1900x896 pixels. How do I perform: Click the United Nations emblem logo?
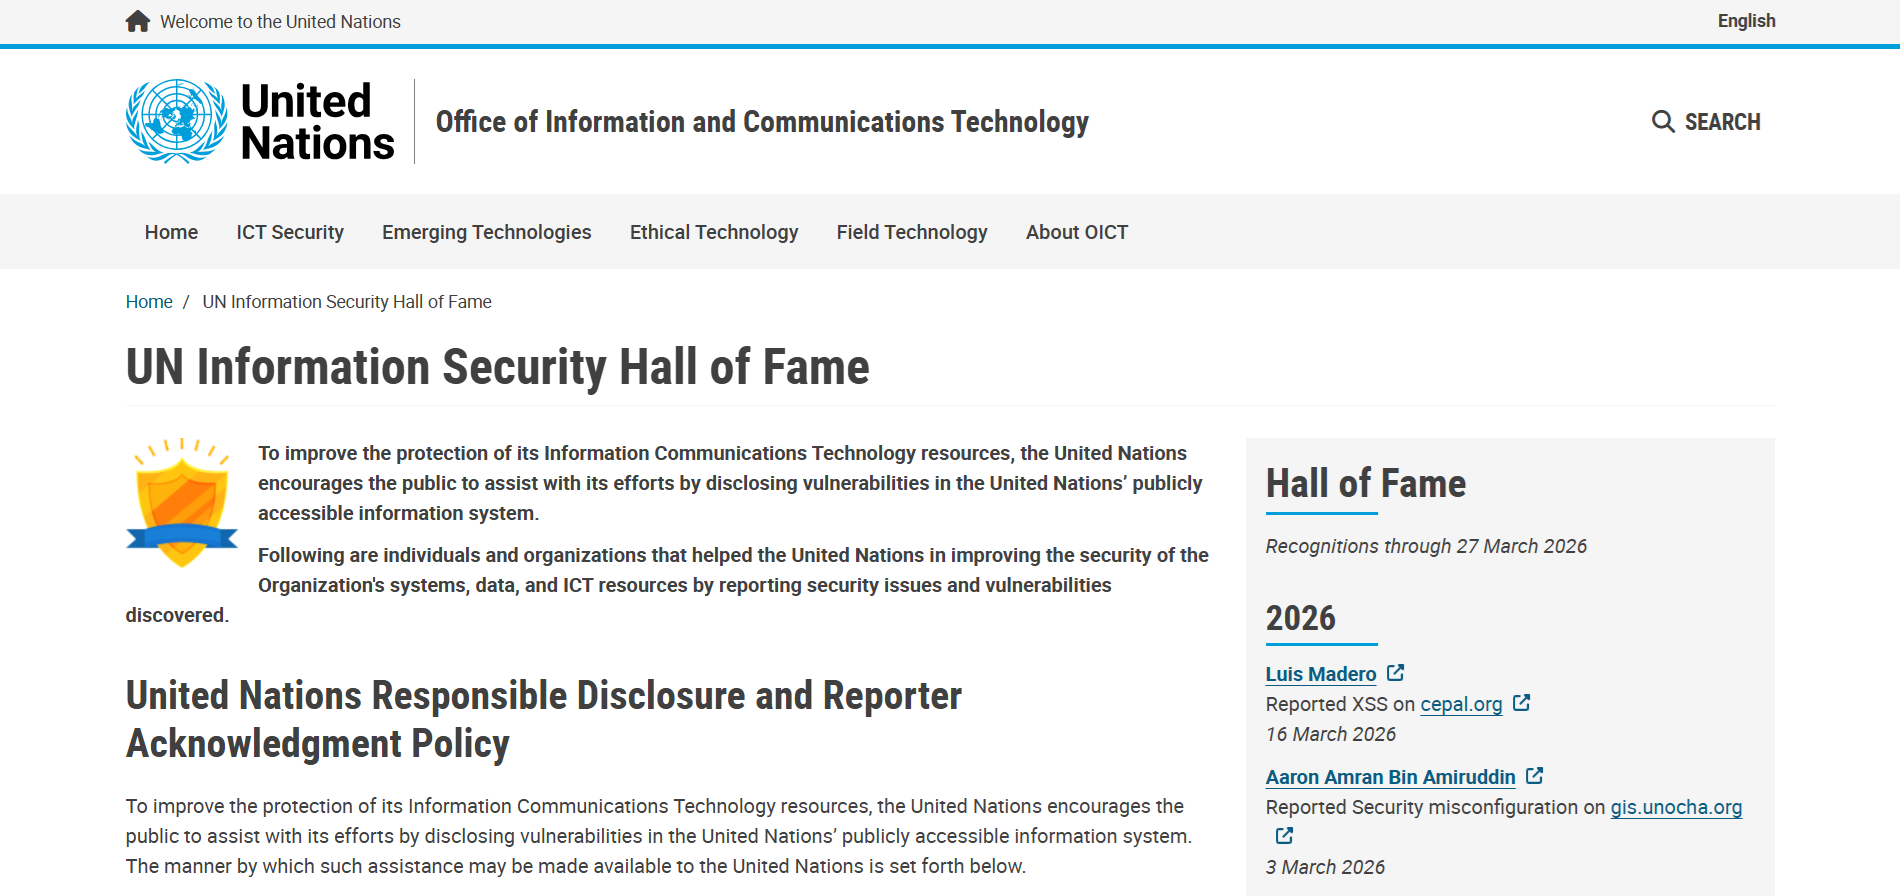click(177, 121)
